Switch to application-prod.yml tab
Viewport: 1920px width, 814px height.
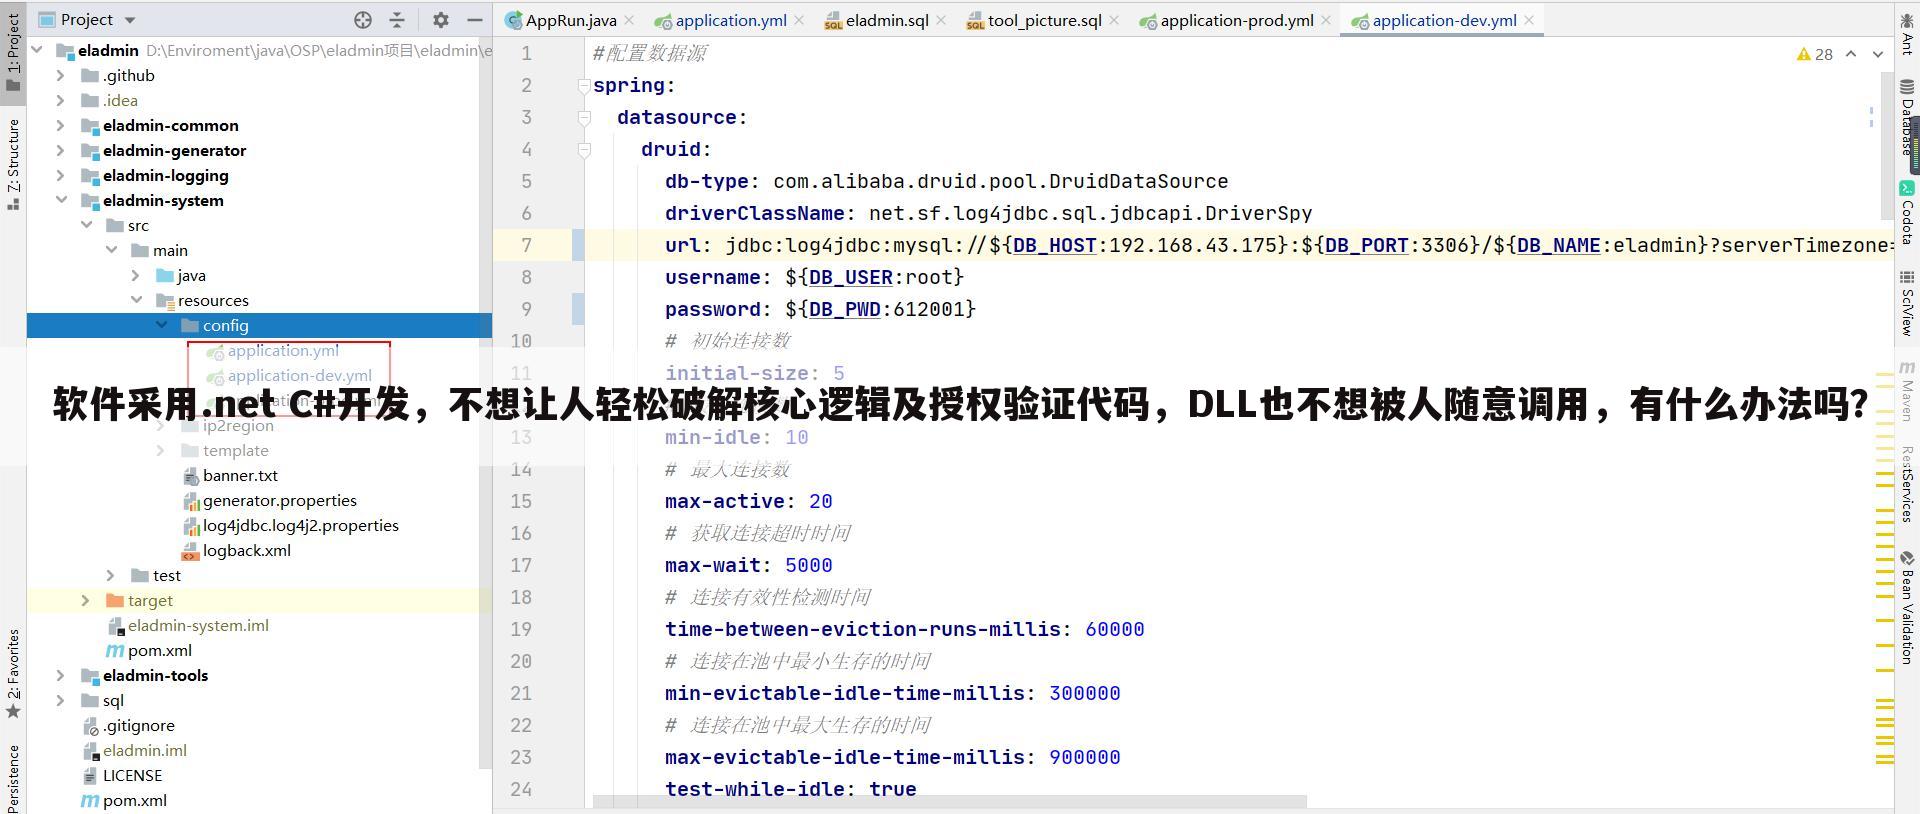[1237, 20]
